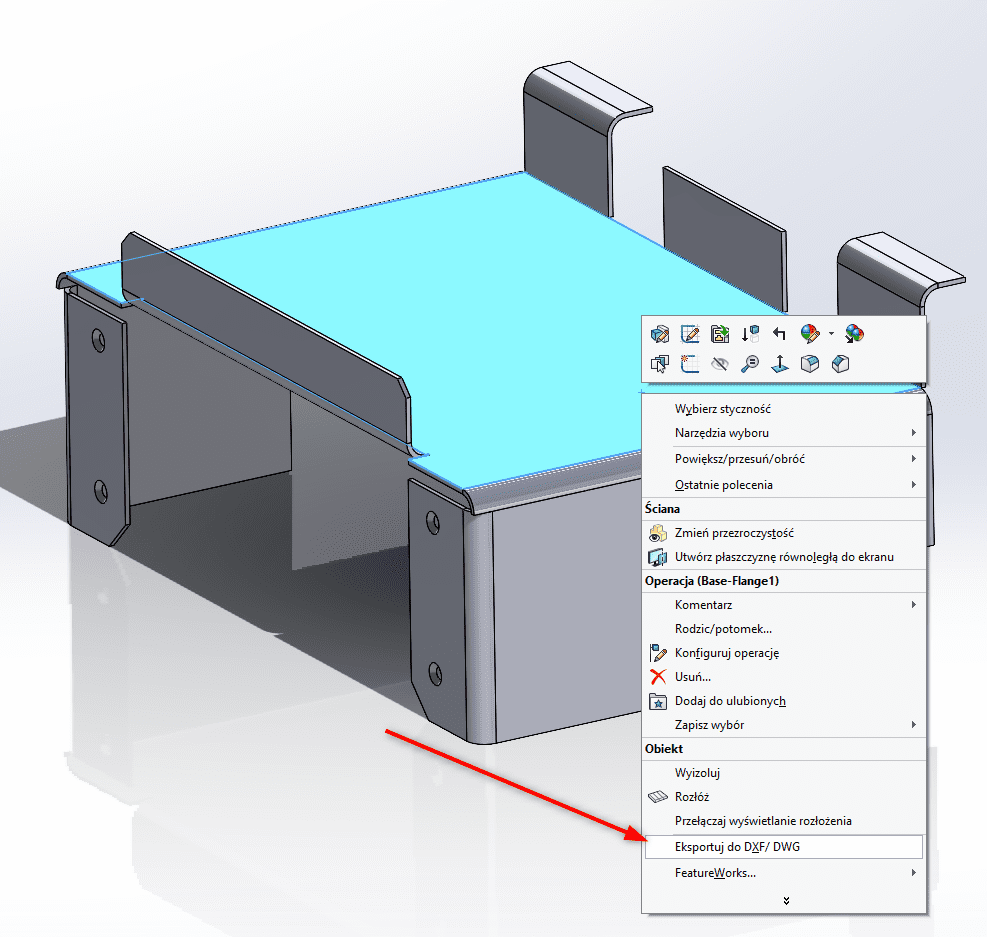Click the Sketch icon with orange star
This screenshot has height=937, width=987.
coord(690,364)
